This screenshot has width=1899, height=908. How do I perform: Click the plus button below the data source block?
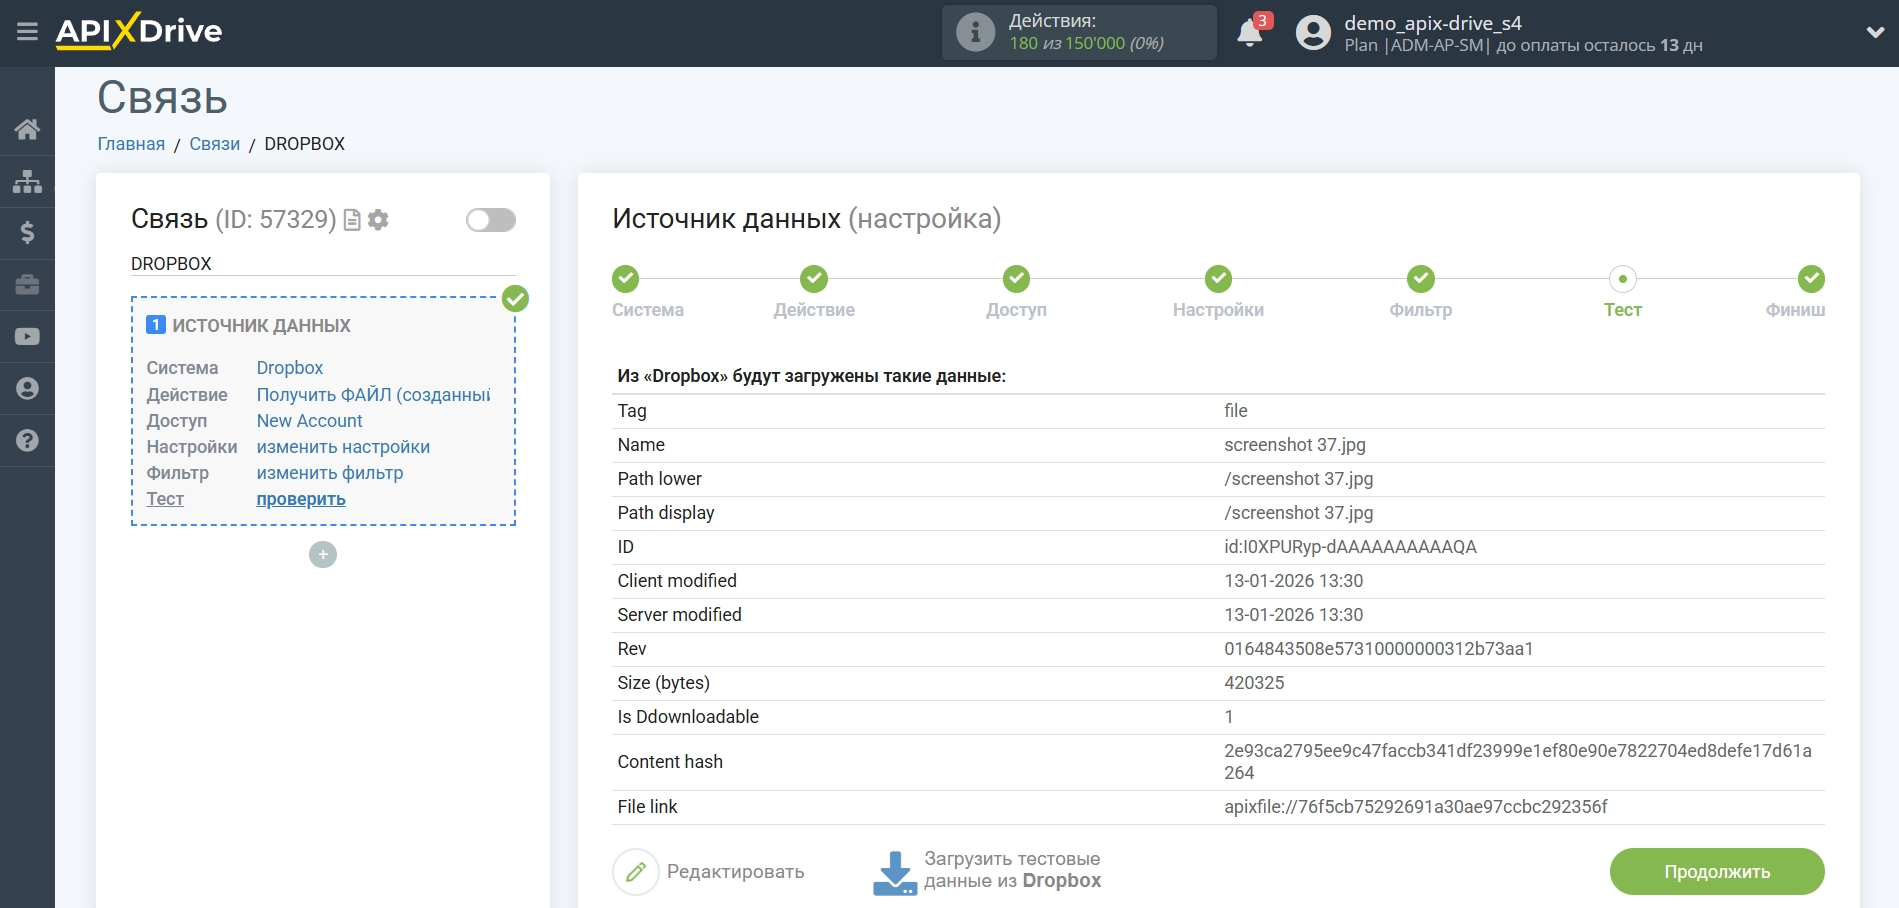coord(322,554)
